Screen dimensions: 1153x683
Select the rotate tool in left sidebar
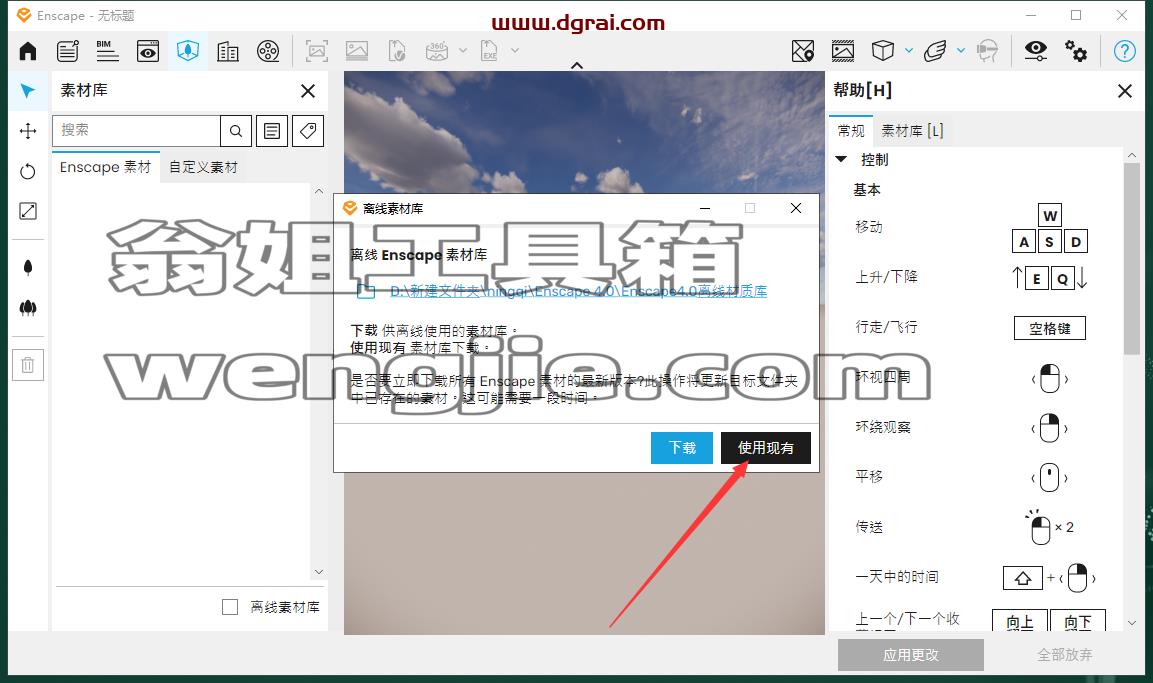[x=28, y=171]
